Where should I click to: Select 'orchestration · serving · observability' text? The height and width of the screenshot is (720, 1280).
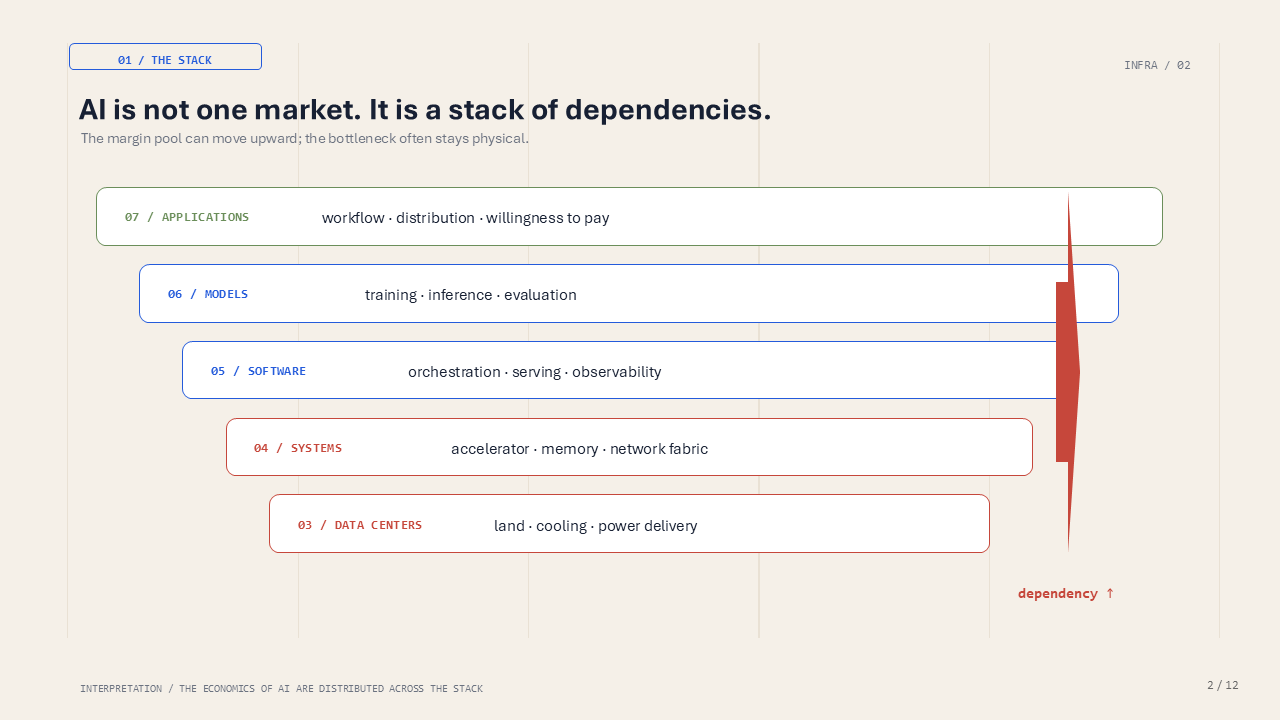click(535, 372)
